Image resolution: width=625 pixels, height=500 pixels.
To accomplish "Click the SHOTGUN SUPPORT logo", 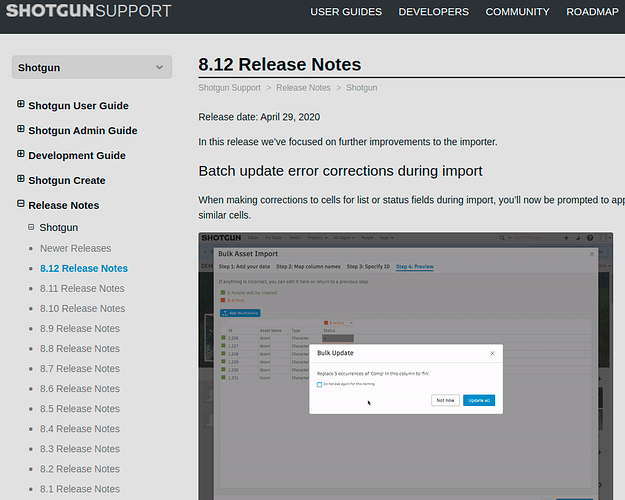I will (x=88, y=11).
